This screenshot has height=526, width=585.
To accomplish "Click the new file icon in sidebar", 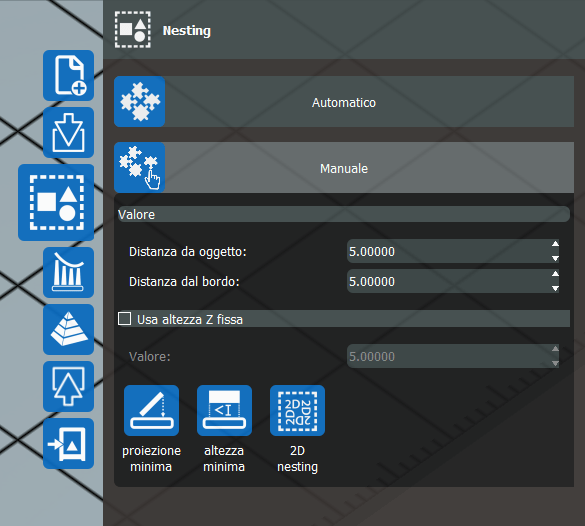I will (68, 75).
